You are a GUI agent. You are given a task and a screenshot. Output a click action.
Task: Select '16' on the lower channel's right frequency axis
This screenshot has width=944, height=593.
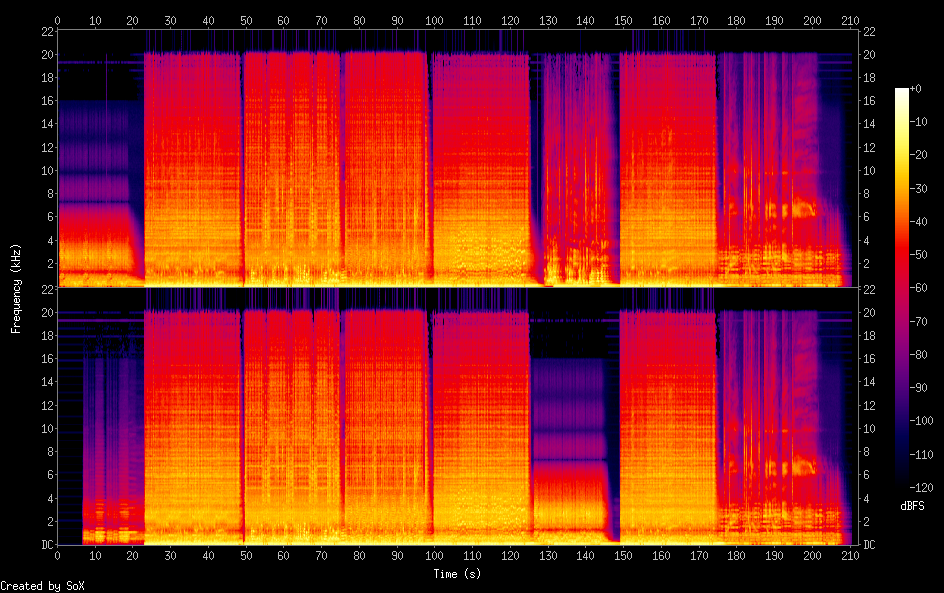click(x=869, y=359)
